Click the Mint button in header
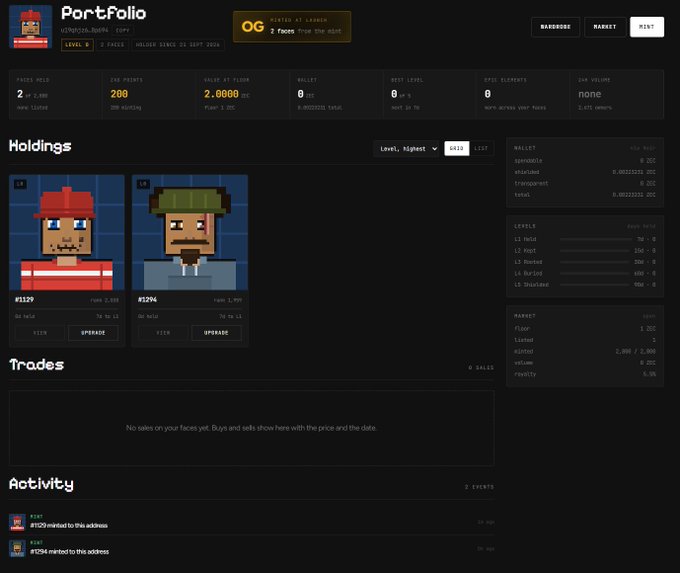This screenshot has width=680, height=573. [647, 27]
